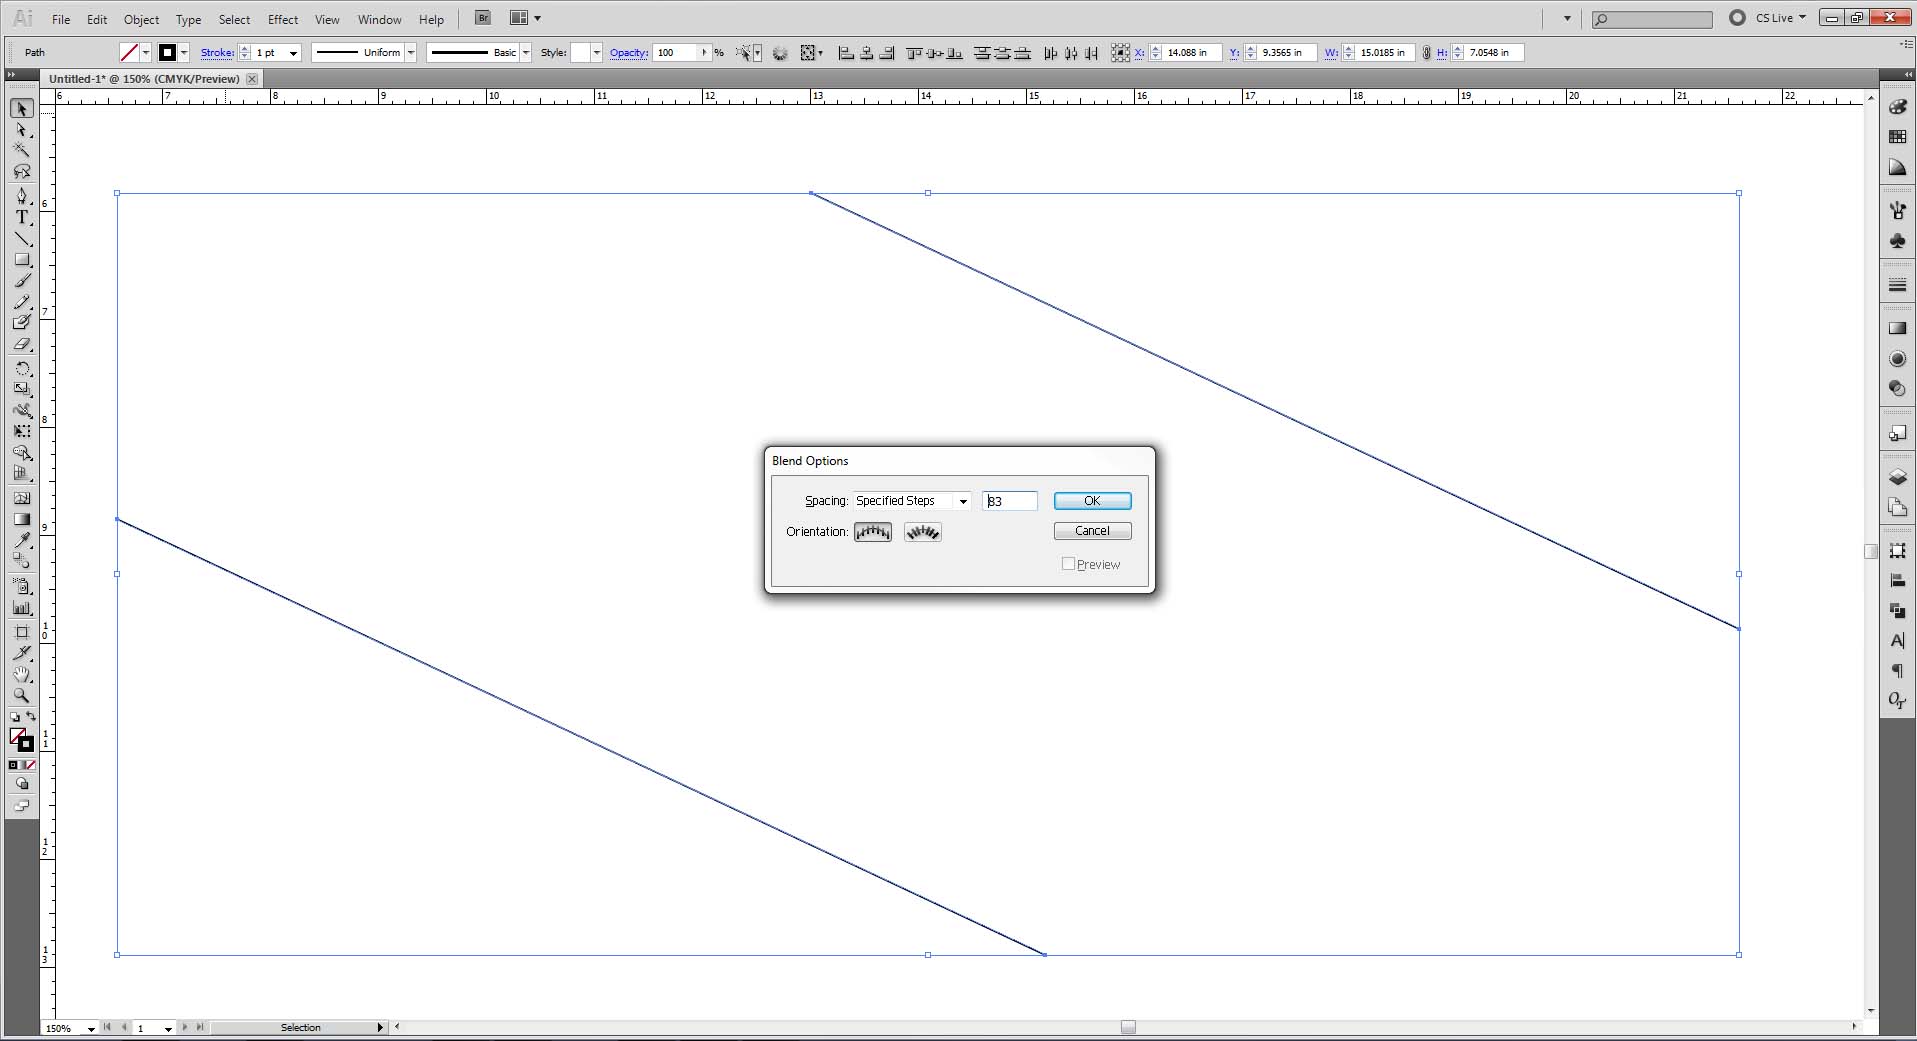Open the Window menu

pos(378,19)
